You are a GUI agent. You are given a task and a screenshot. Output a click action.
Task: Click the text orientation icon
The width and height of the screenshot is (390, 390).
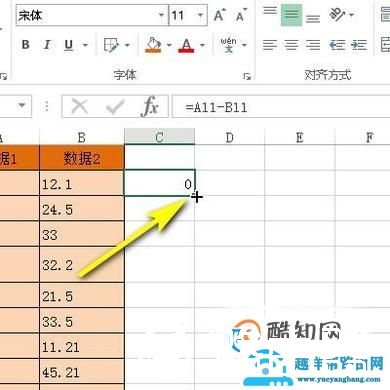337,15
